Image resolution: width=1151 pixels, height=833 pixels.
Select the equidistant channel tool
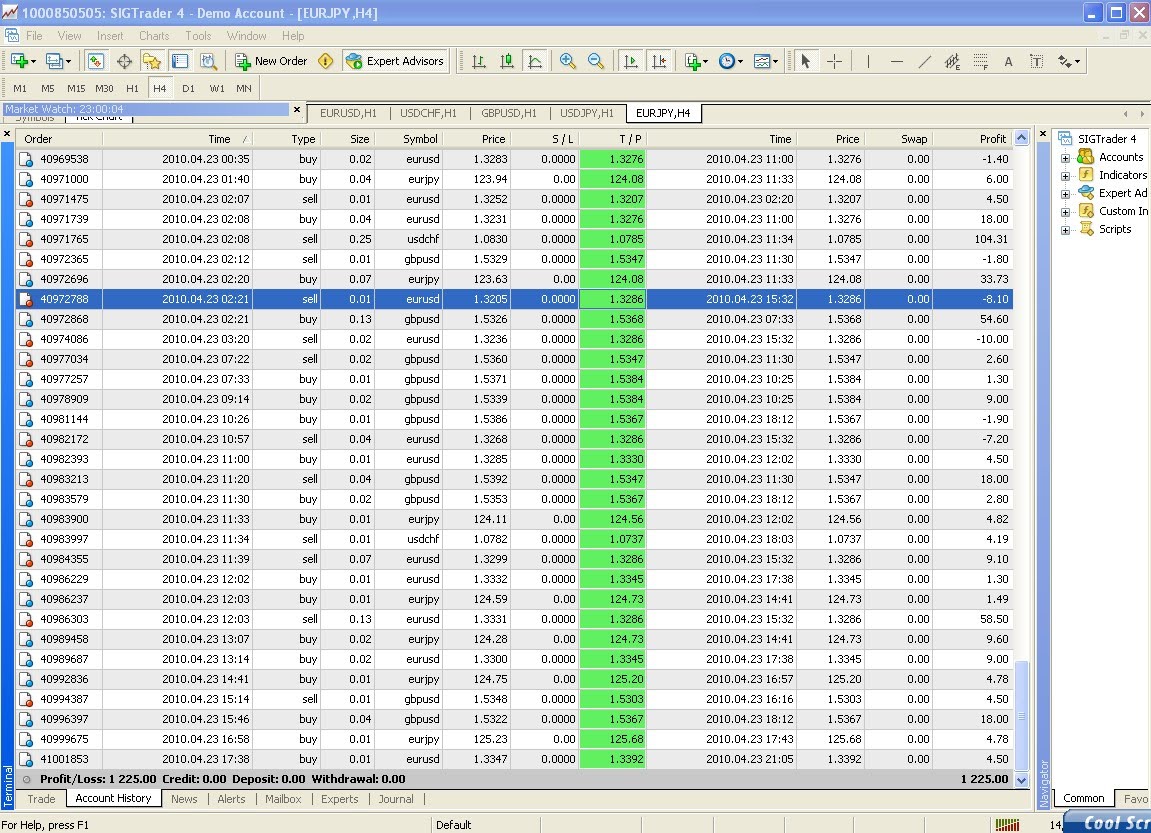(953, 62)
